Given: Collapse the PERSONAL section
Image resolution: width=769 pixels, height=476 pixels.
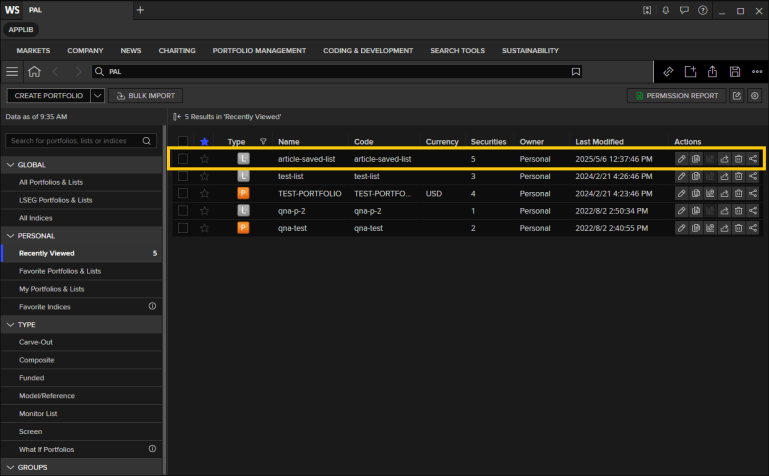Looking at the screenshot, I should pyautogui.click(x=10, y=236).
